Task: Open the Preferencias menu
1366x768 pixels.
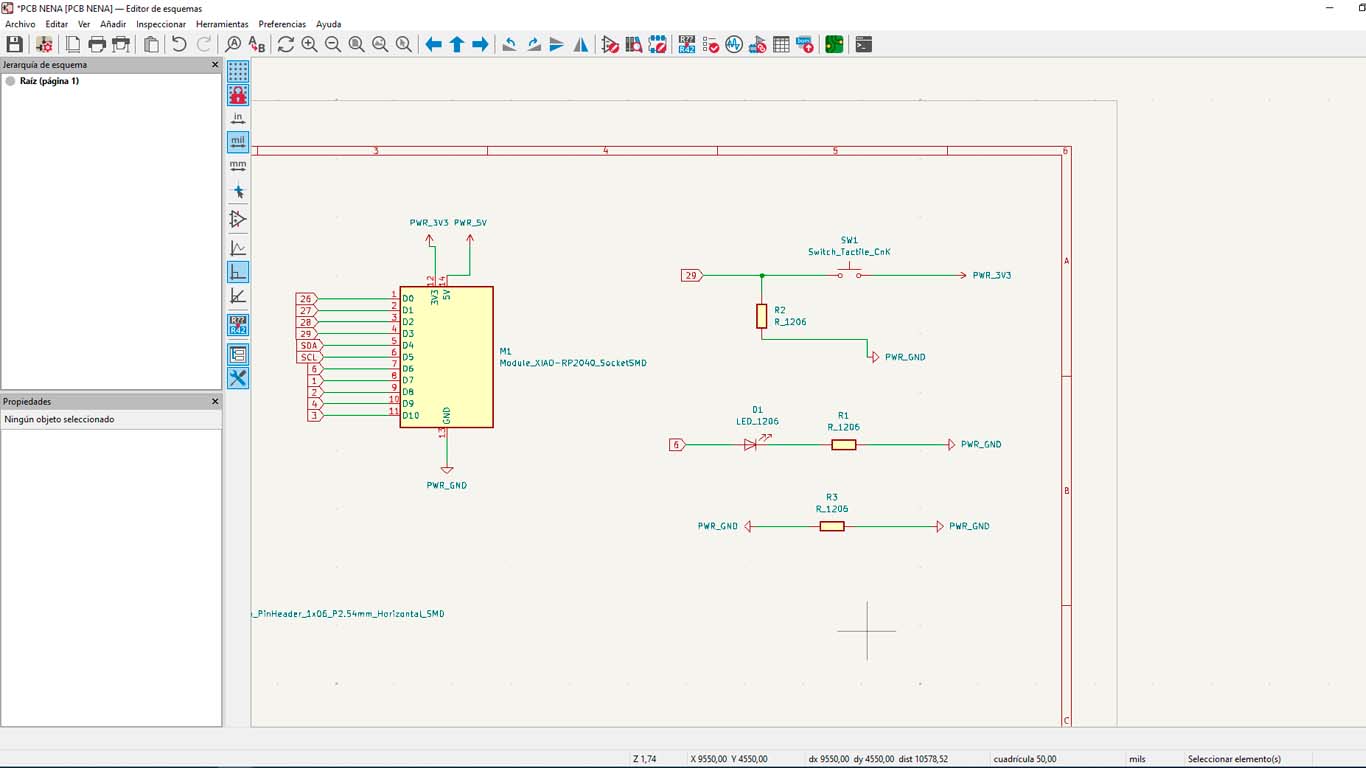Action: (x=282, y=24)
